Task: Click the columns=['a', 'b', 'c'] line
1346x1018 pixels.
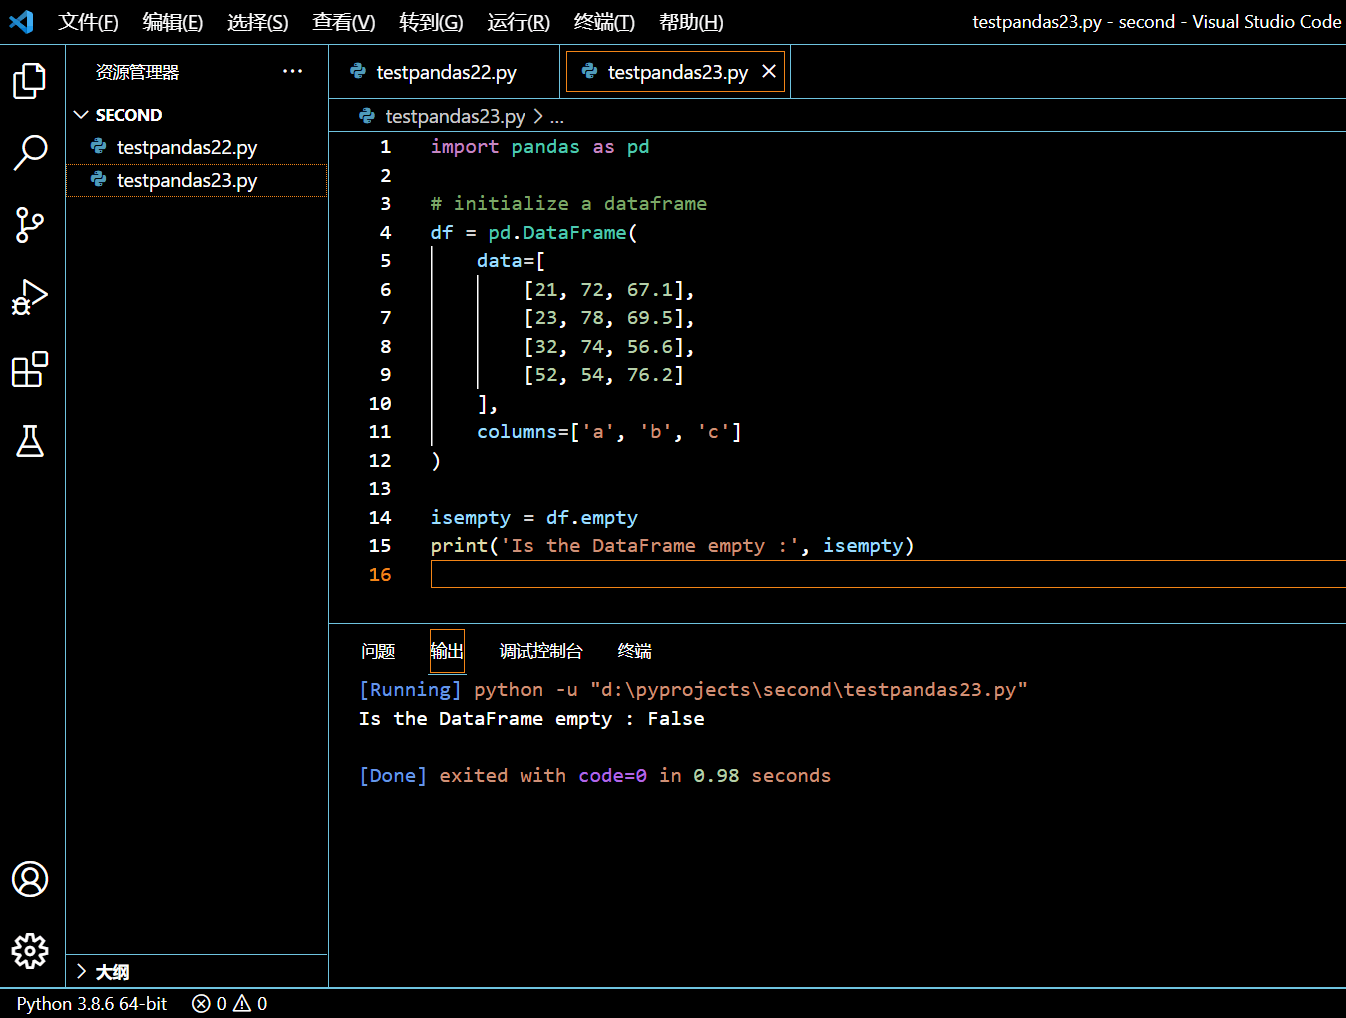Action: click(609, 432)
